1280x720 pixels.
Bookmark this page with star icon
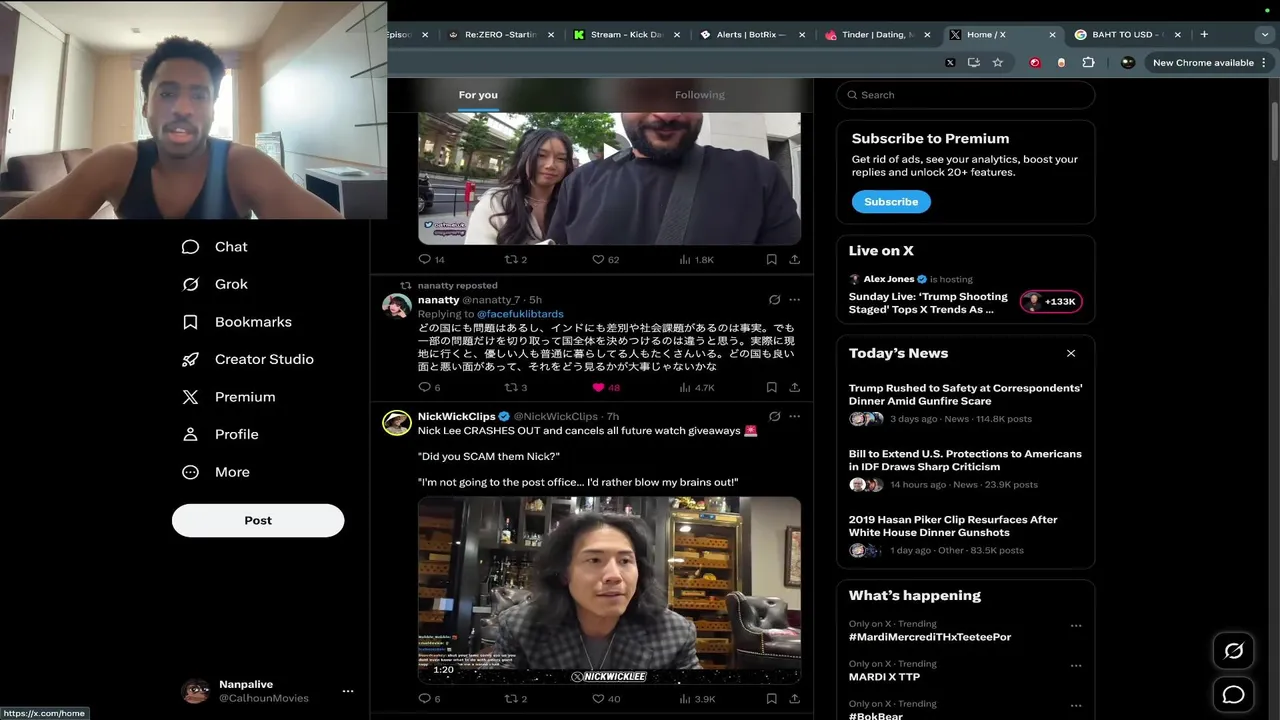click(x=998, y=62)
